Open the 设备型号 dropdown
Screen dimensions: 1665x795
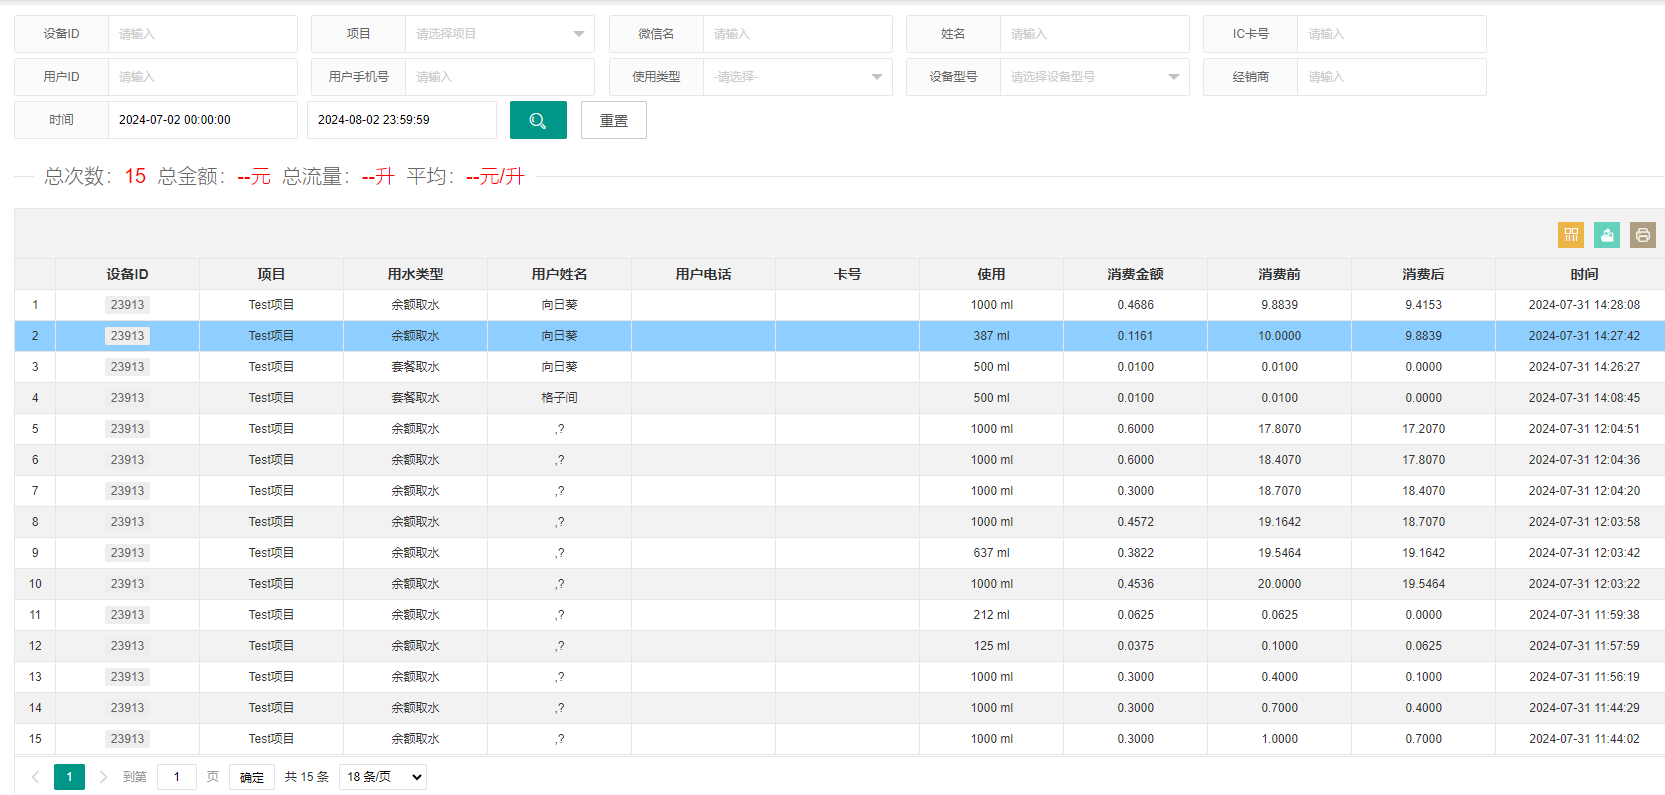point(1094,77)
